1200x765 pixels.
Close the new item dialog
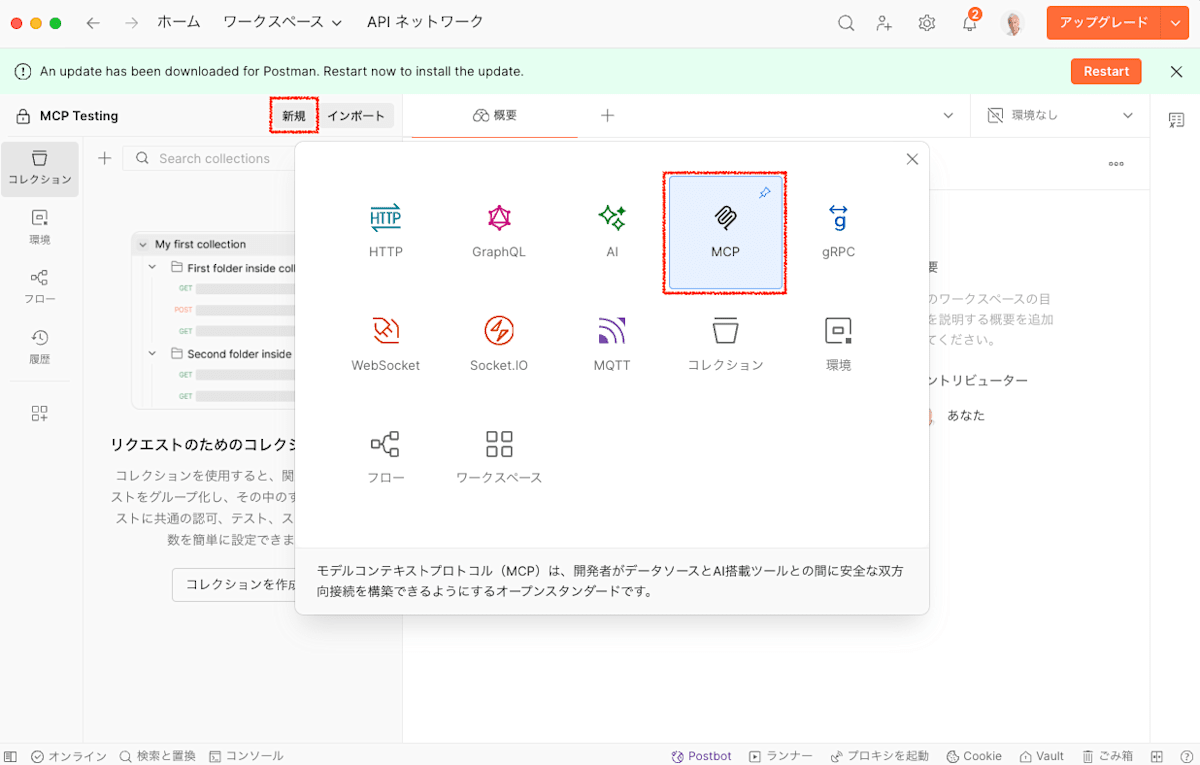pos(911,159)
